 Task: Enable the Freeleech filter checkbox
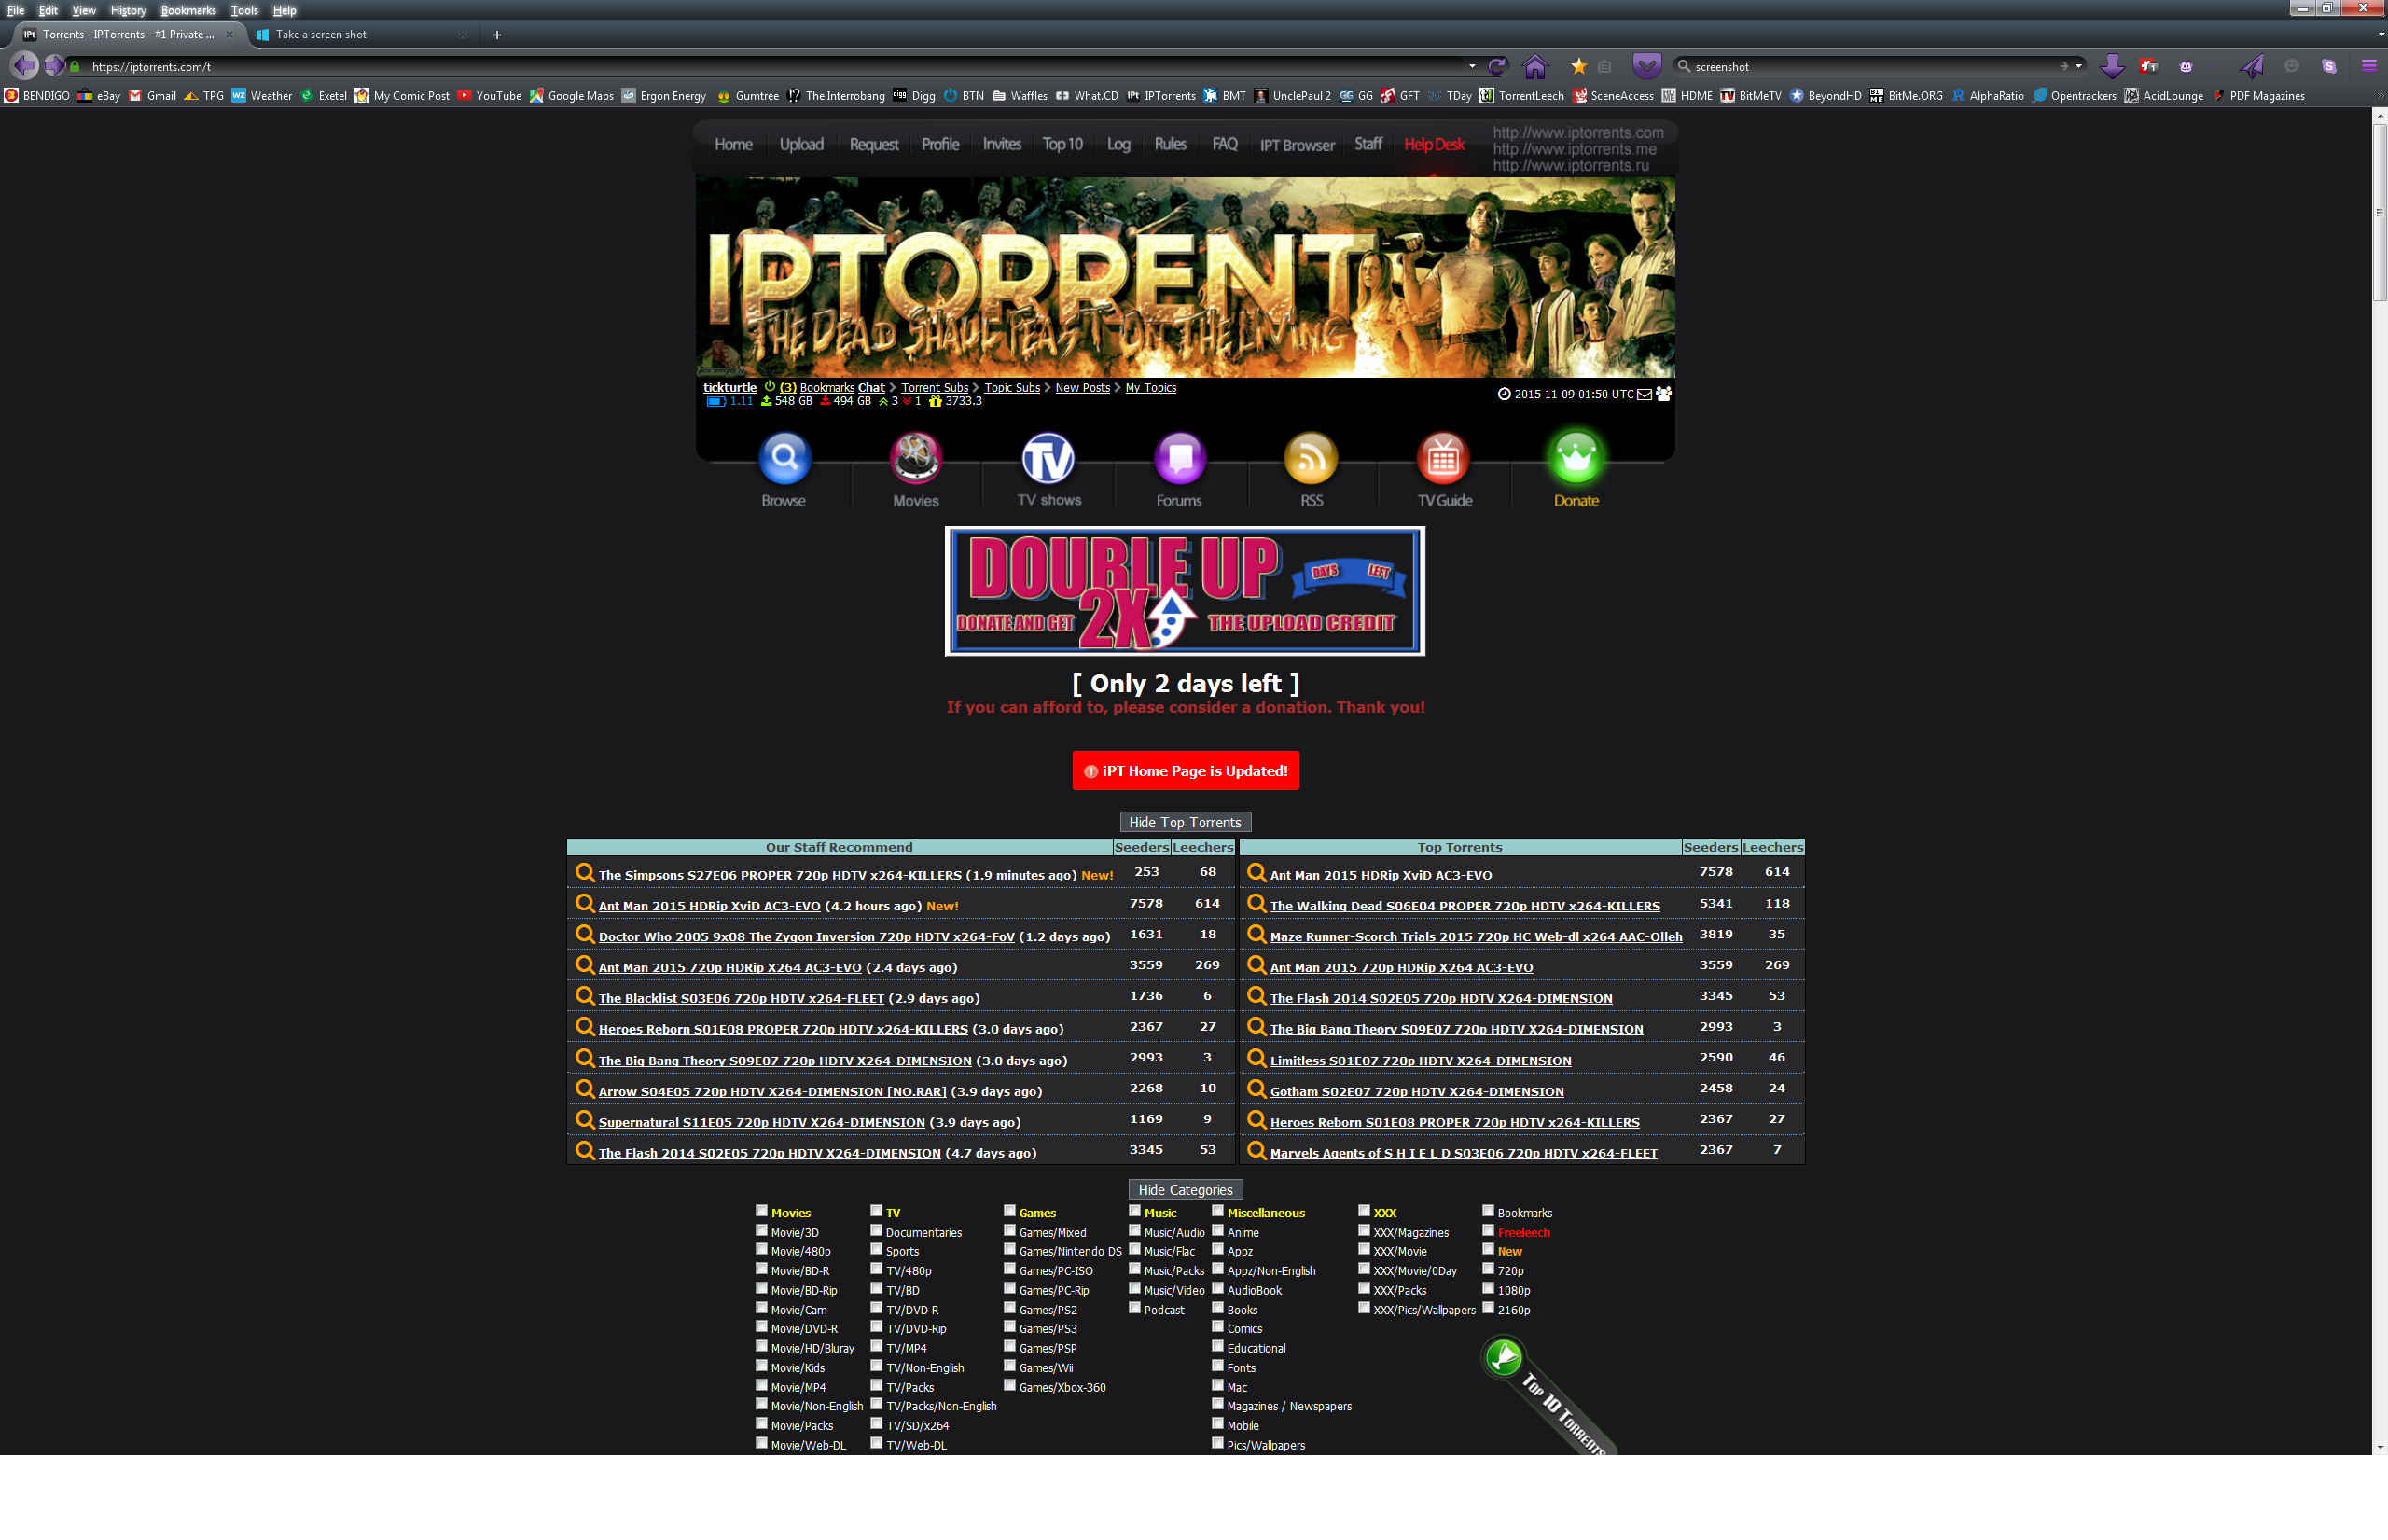pyautogui.click(x=1488, y=1231)
